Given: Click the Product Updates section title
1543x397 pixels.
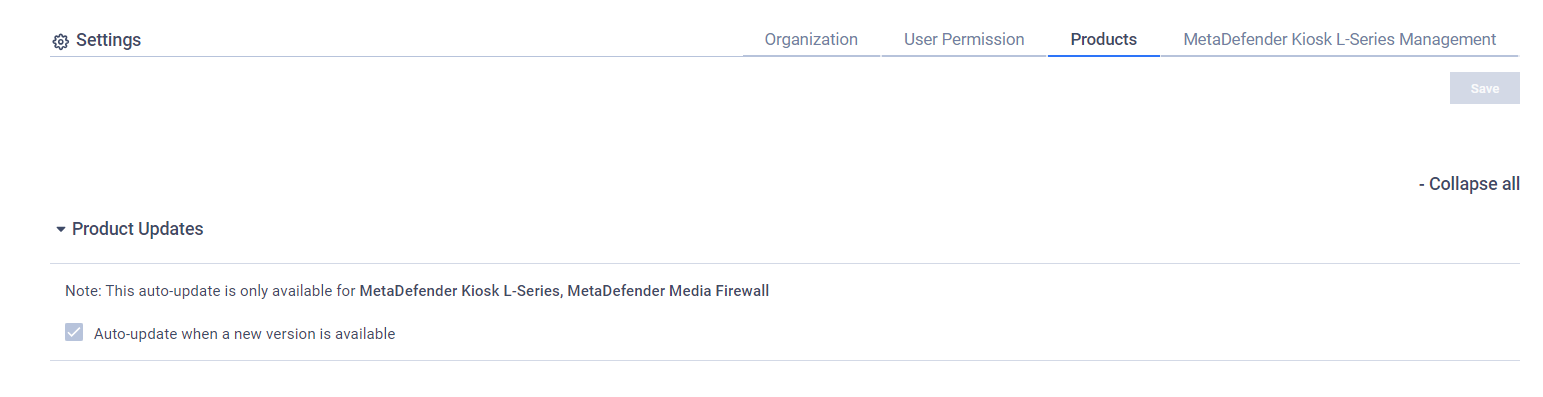Looking at the screenshot, I should coord(137,229).
